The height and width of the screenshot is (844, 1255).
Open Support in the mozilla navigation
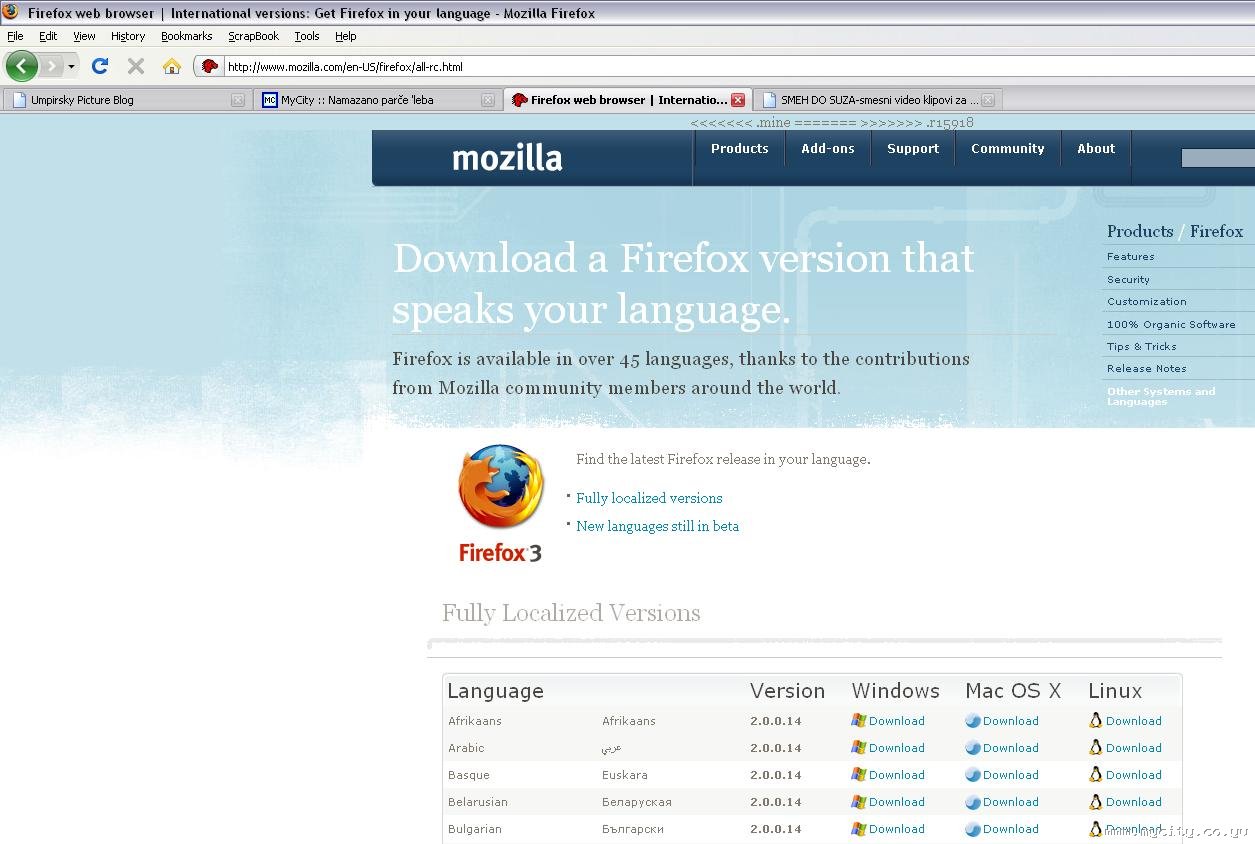tap(913, 149)
